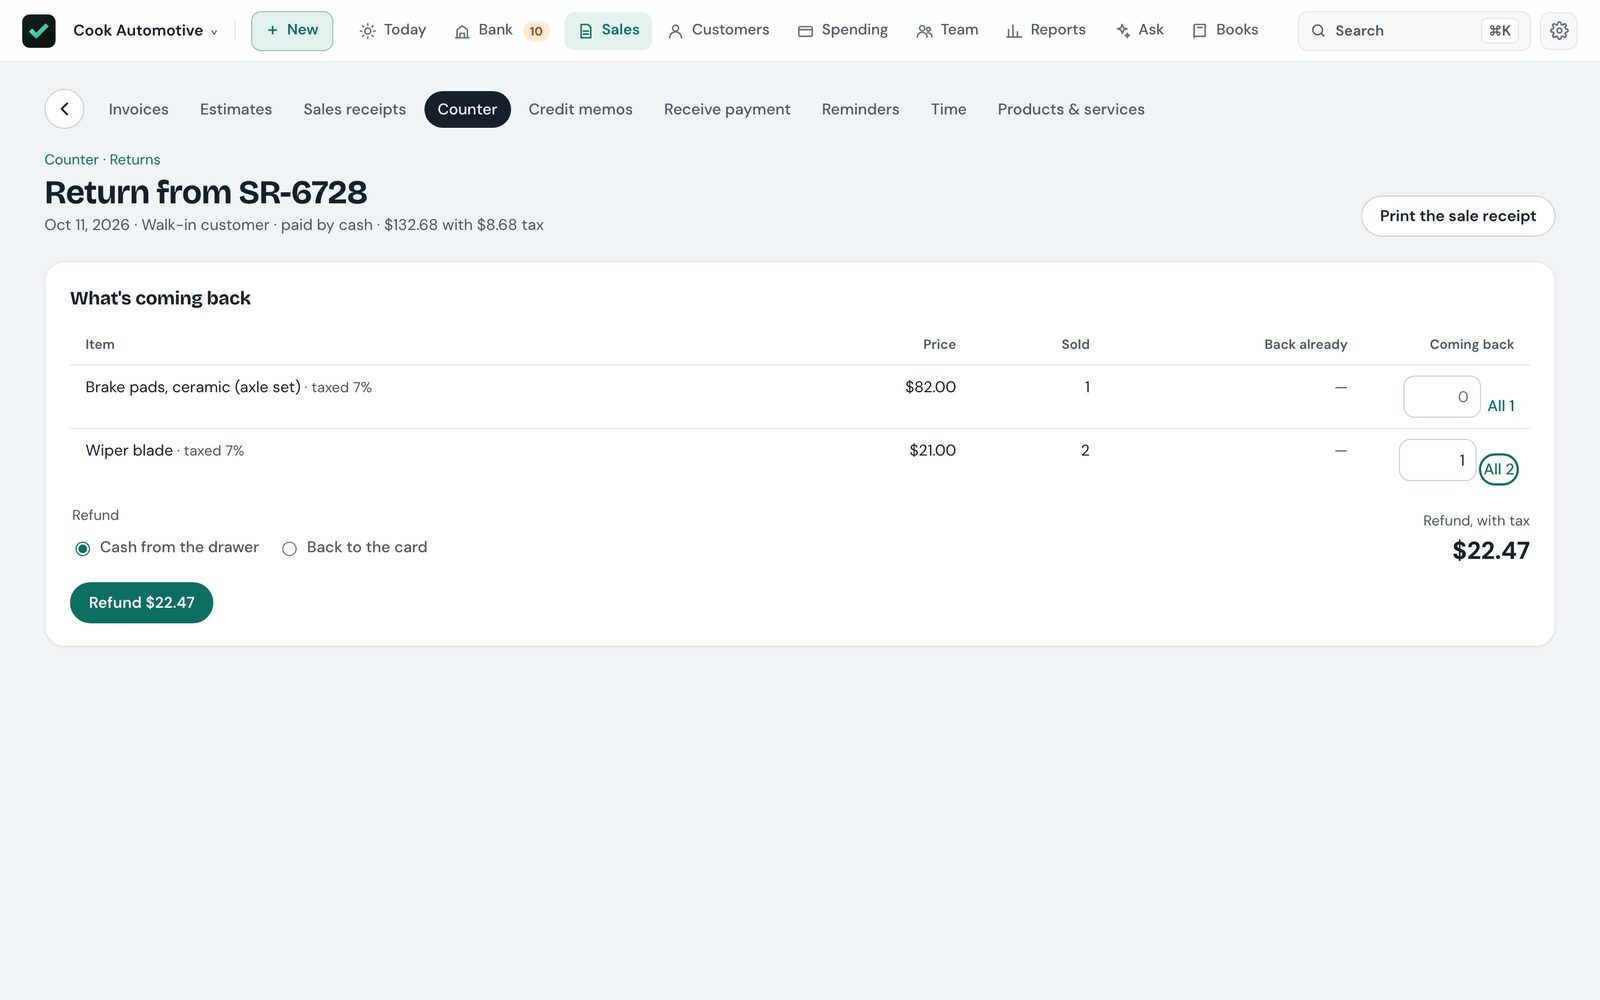Expand the Cook Automotive company dropdown
This screenshot has width=1600, height=1000.
(145, 31)
